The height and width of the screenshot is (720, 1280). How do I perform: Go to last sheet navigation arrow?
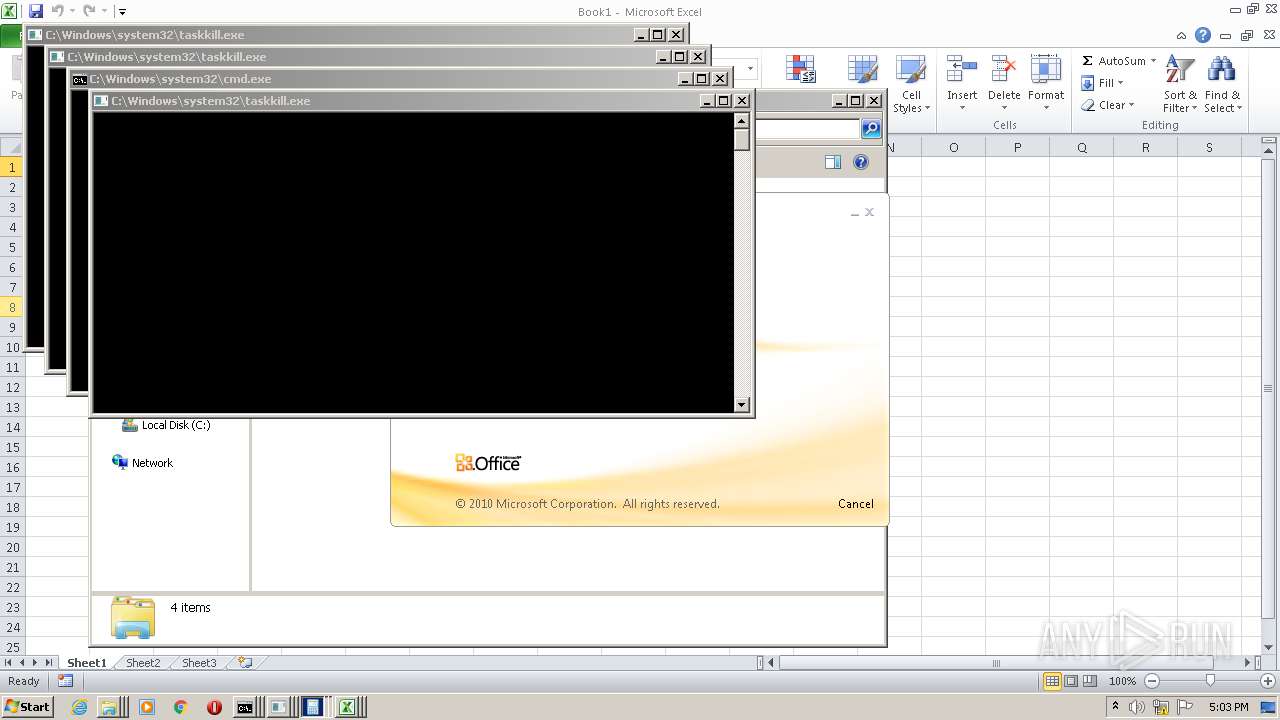point(49,663)
